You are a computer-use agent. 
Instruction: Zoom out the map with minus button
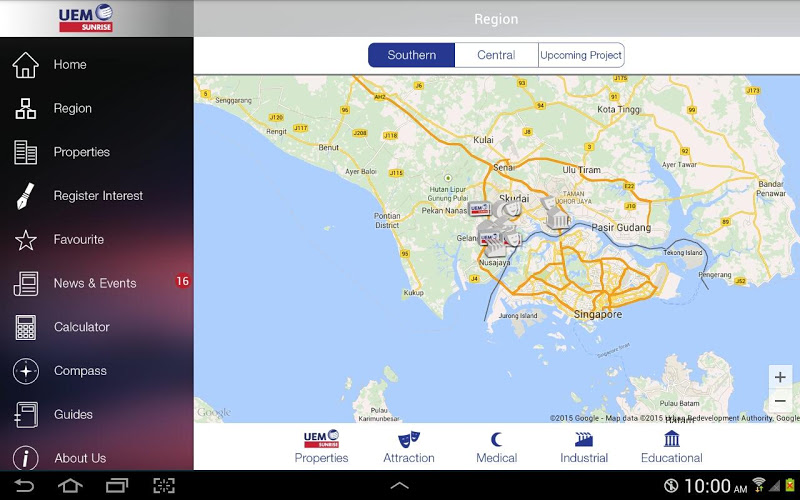780,401
